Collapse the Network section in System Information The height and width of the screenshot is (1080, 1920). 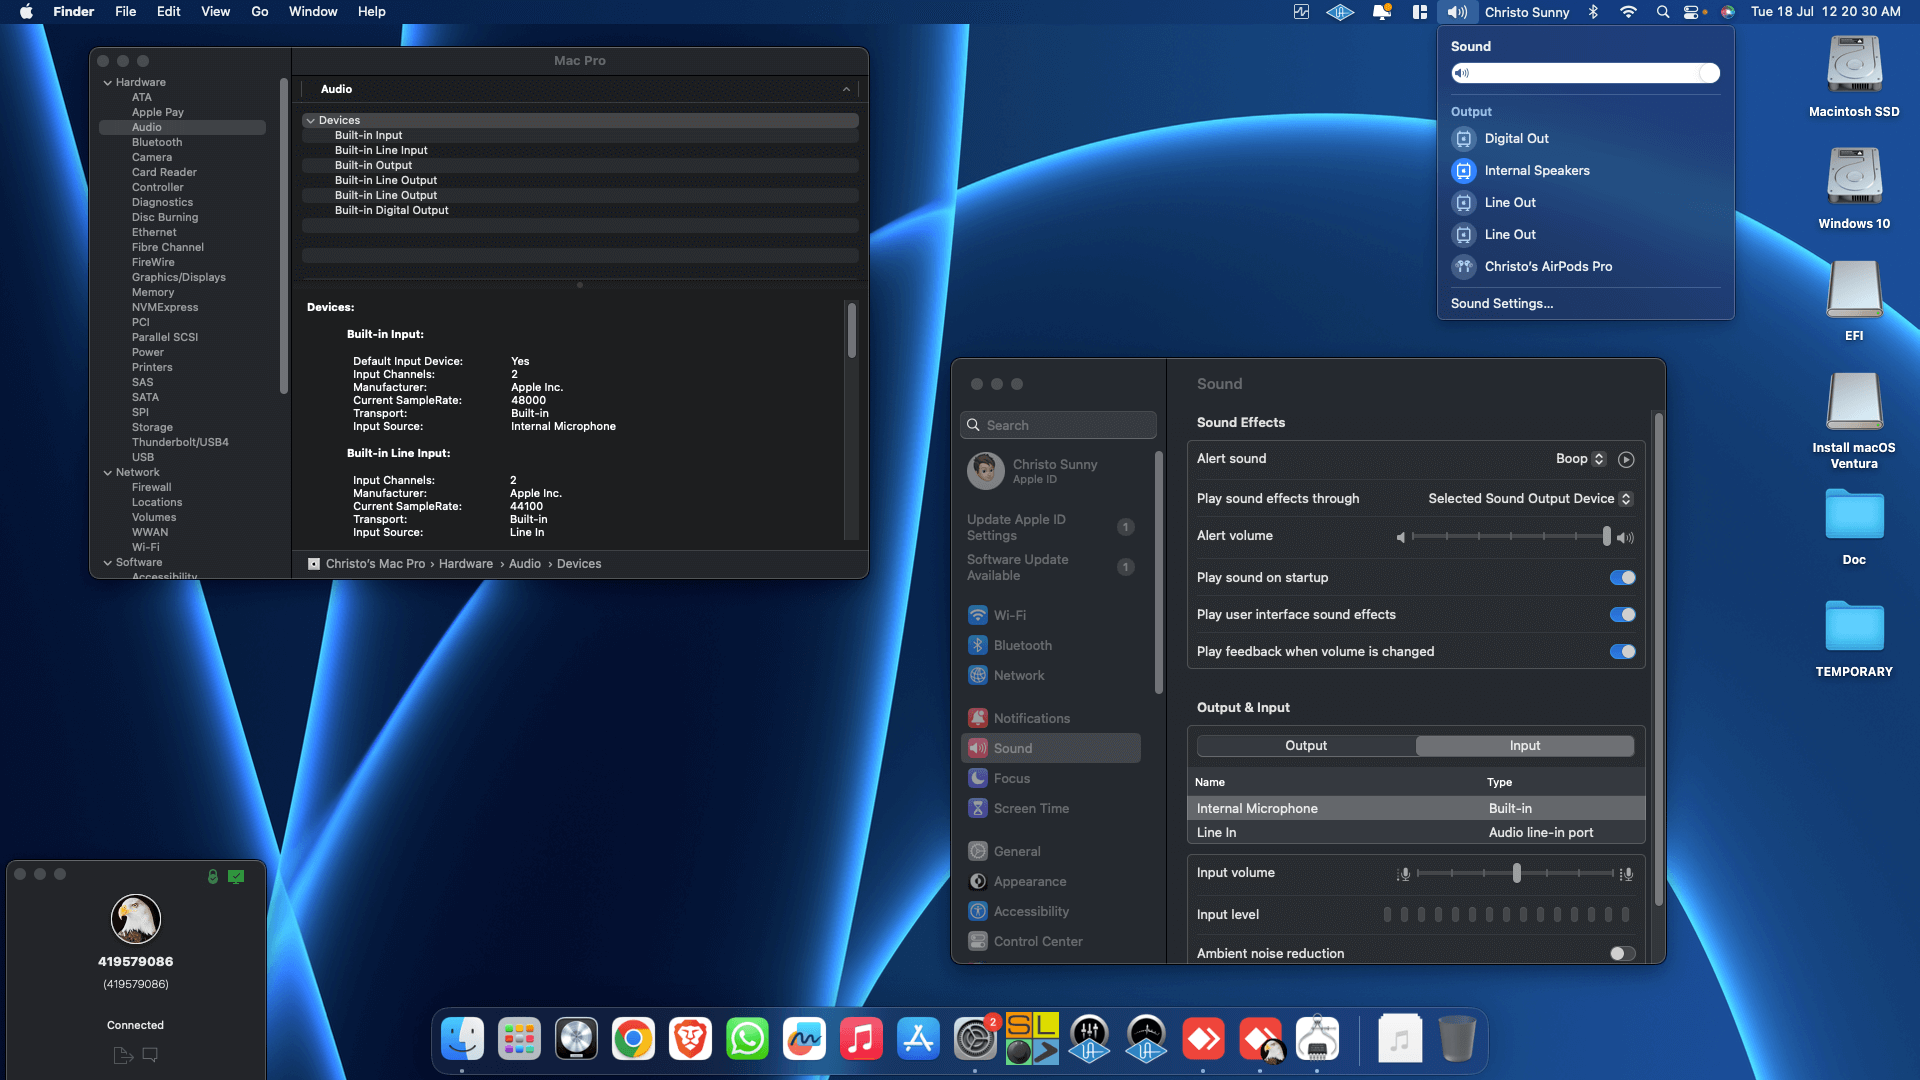tap(108, 473)
